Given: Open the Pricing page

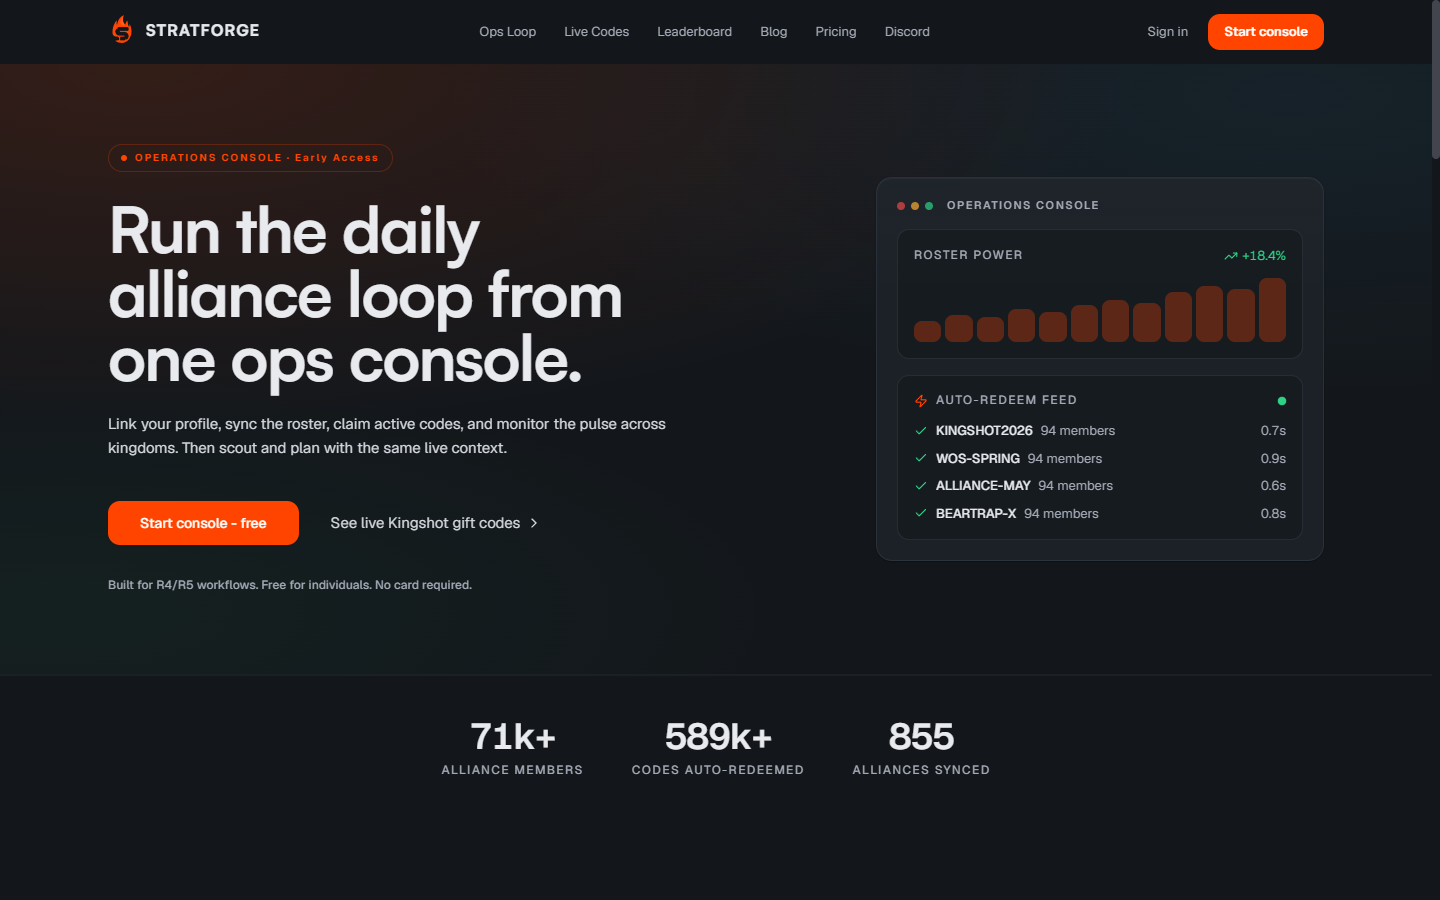Looking at the screenshot, I should click(835, 32).
